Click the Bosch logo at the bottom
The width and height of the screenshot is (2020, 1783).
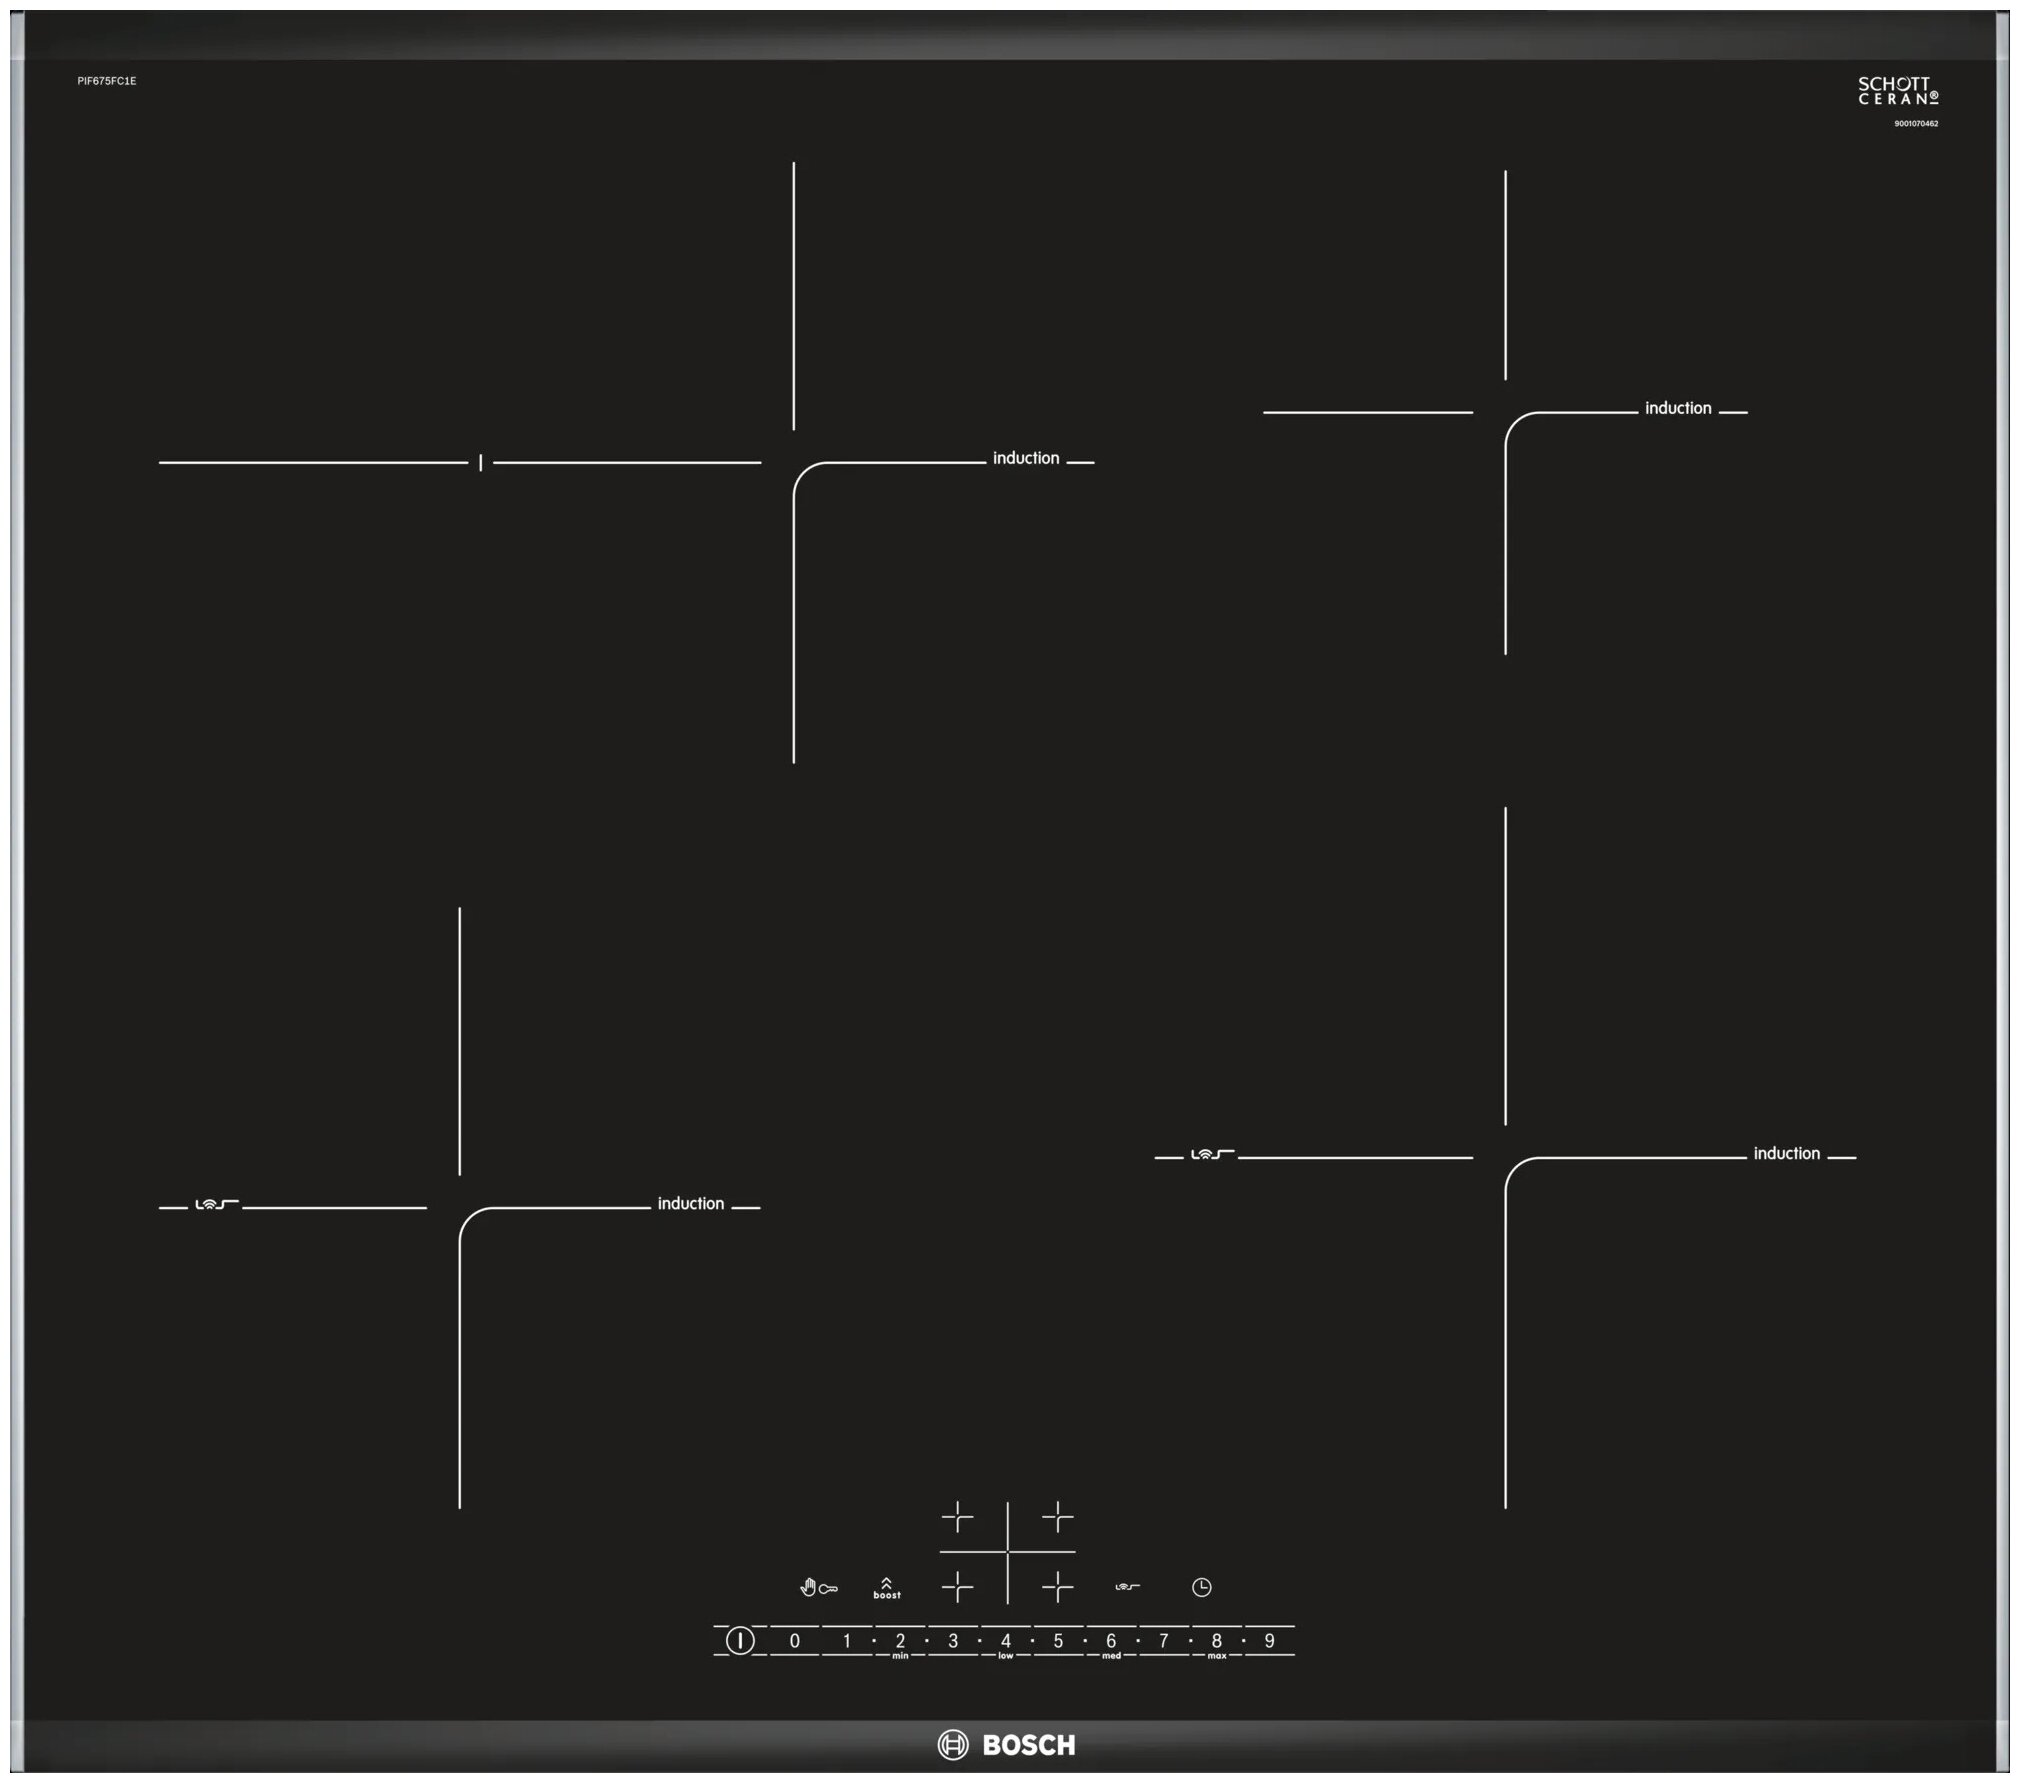click(1006, 1745)
